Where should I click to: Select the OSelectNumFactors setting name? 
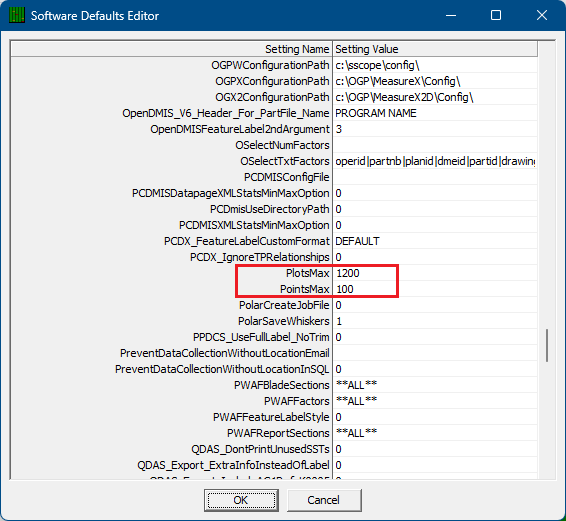tap(283, 145)
